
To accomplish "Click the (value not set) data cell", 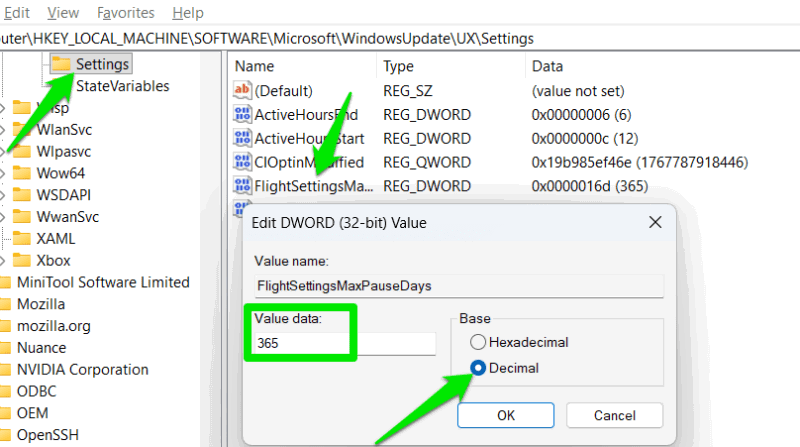I will pyautogui.click(x=578, y=90).
